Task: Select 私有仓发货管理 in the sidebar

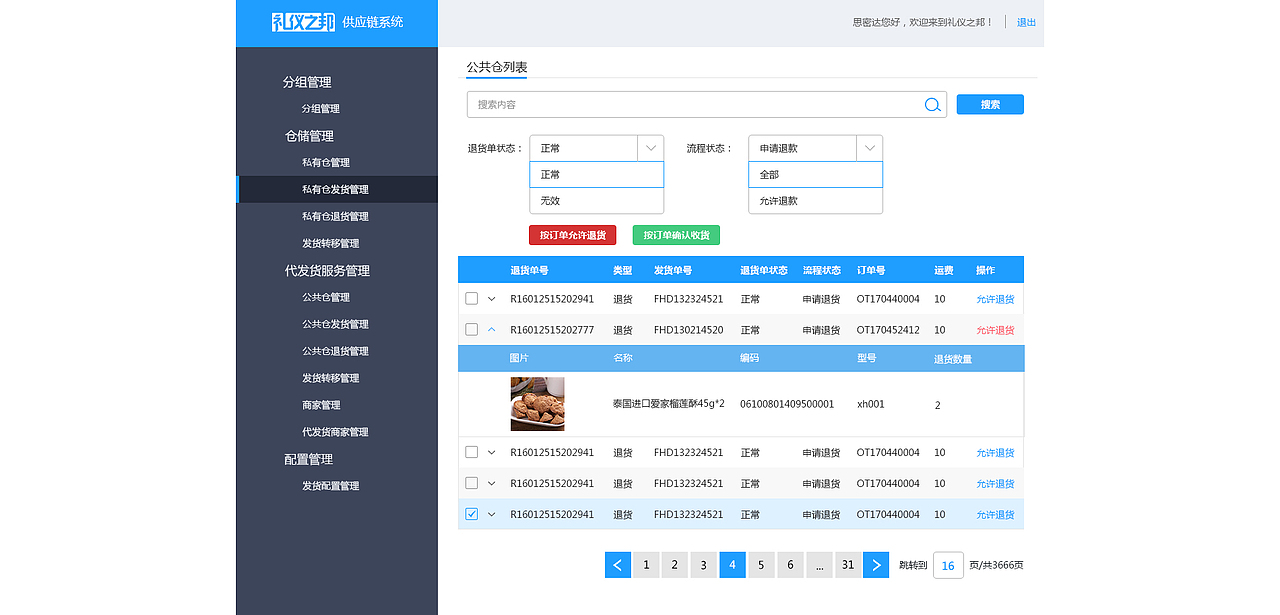Action: coord(335,190)
